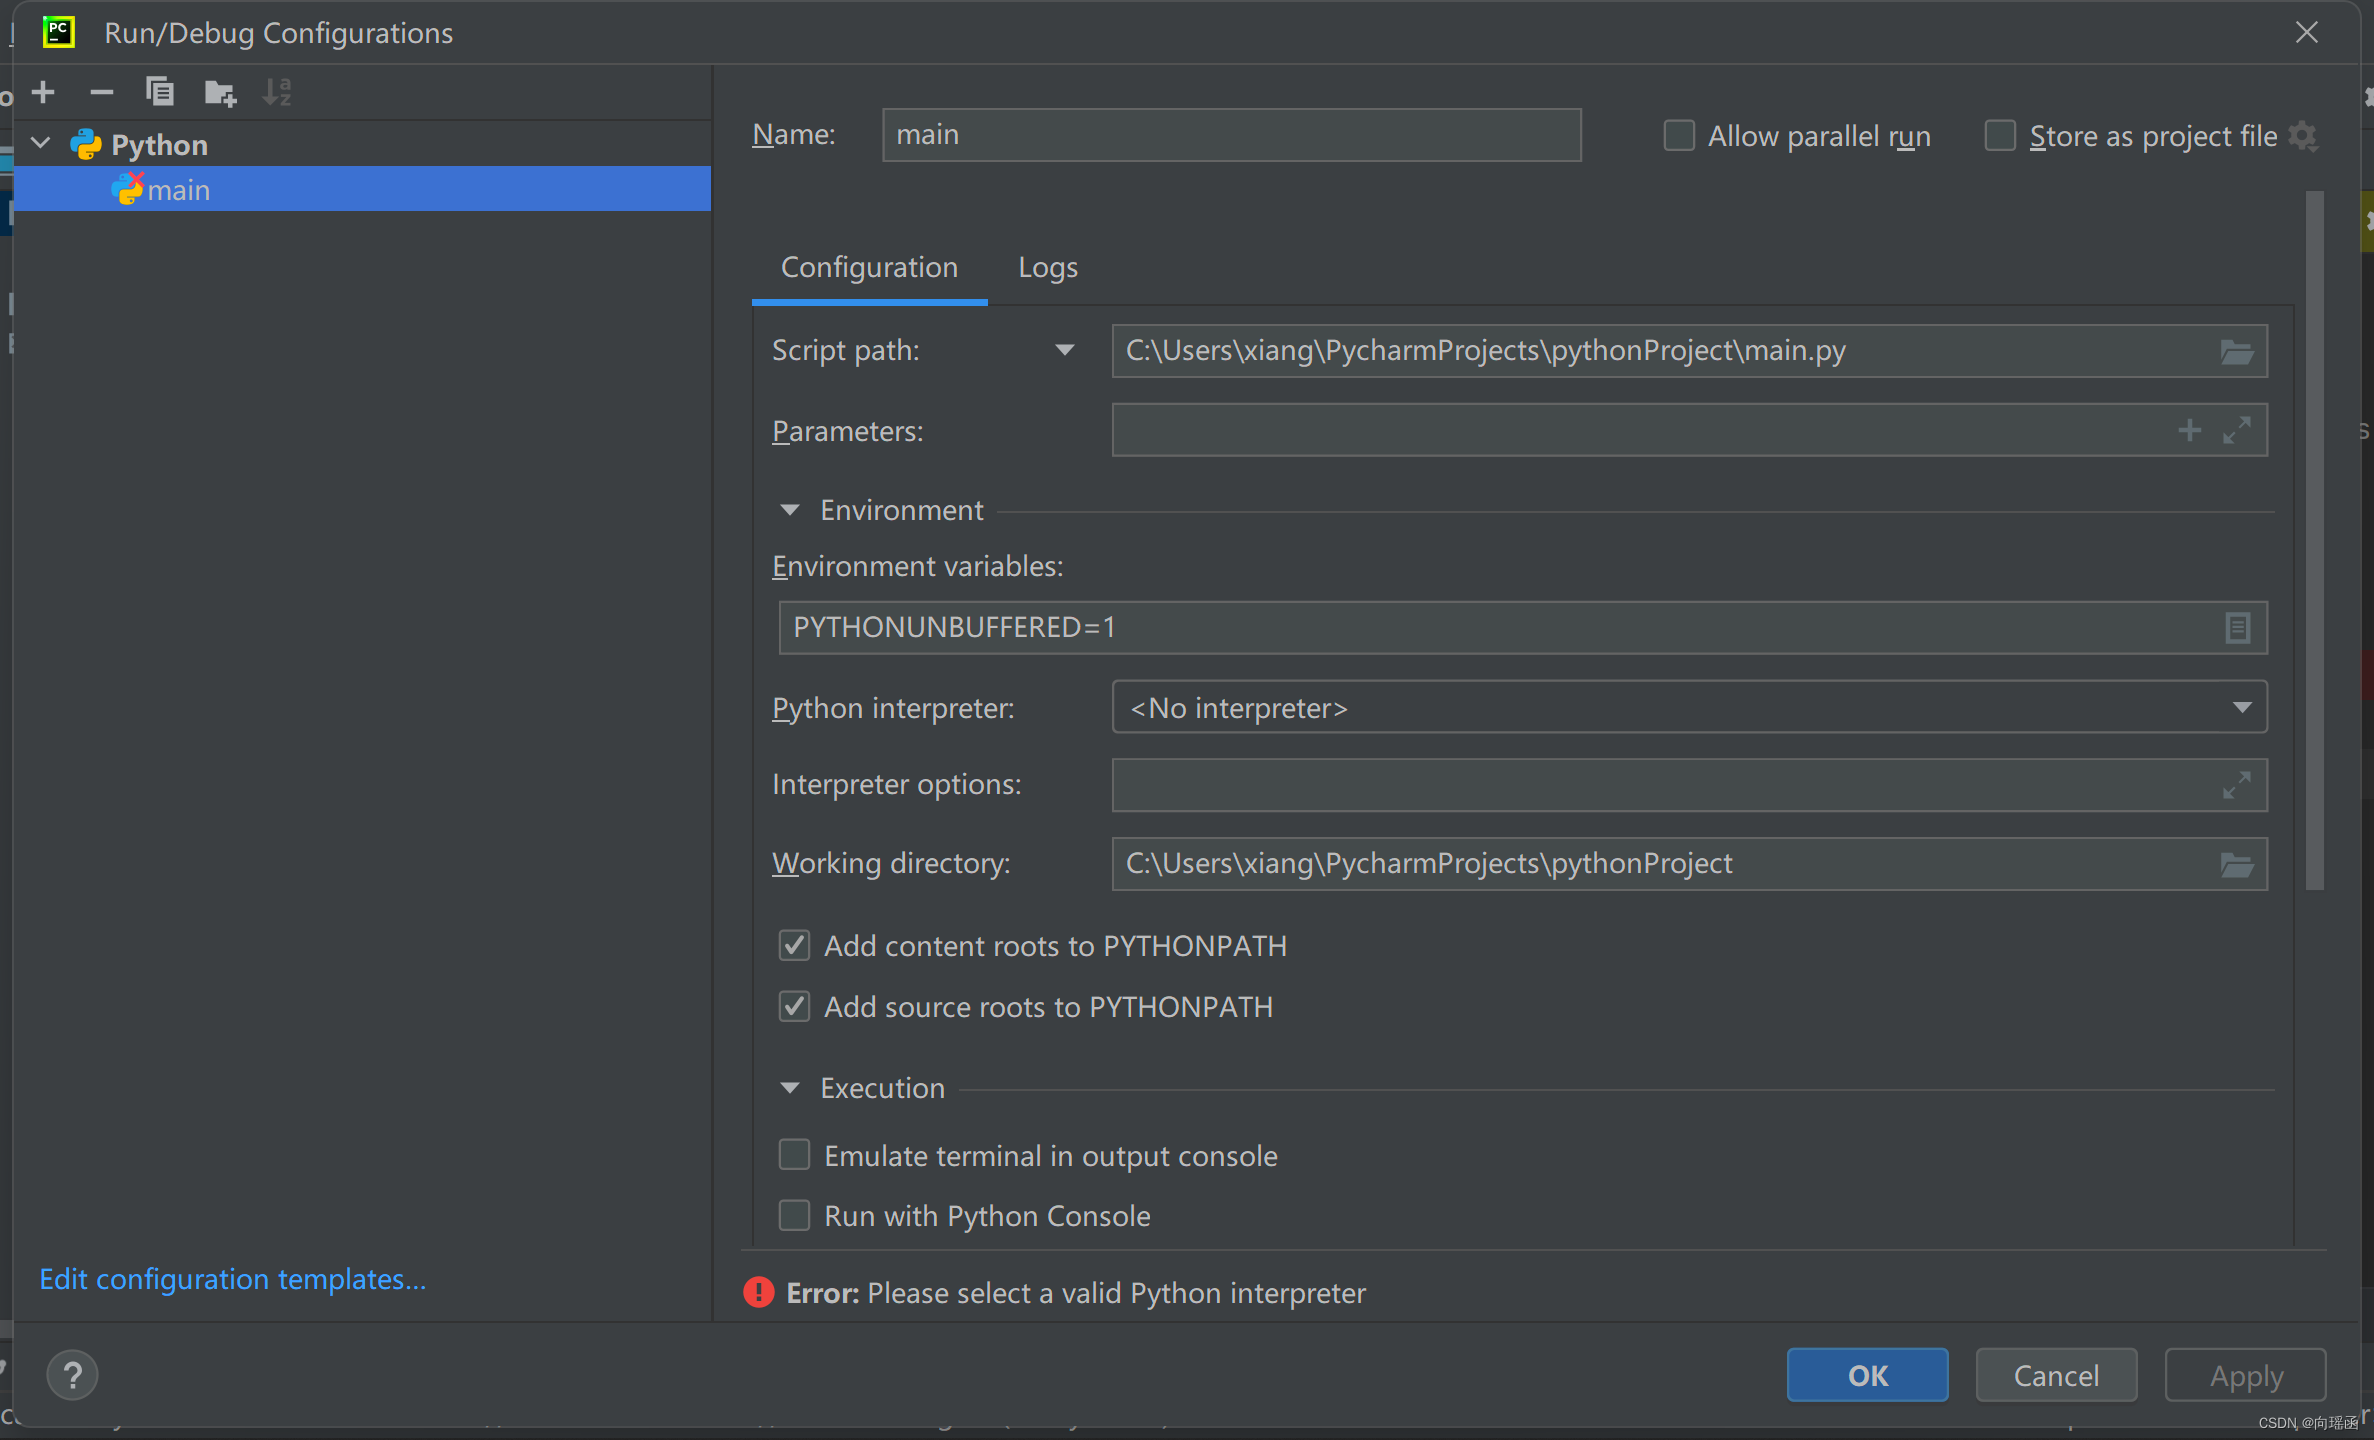Screen dimensions: 2374x1440
Task: Uncheck Add content roots to PYTHONPATH
Action: [794, 945]
